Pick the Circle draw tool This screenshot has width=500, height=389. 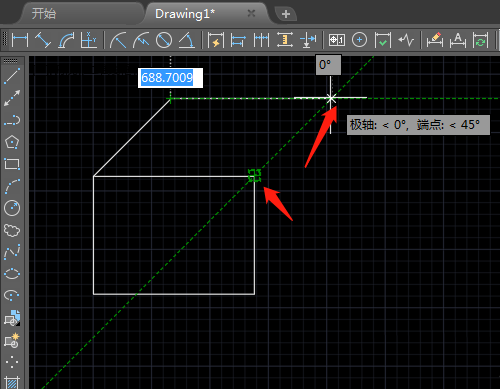click(x=12, y=208)
